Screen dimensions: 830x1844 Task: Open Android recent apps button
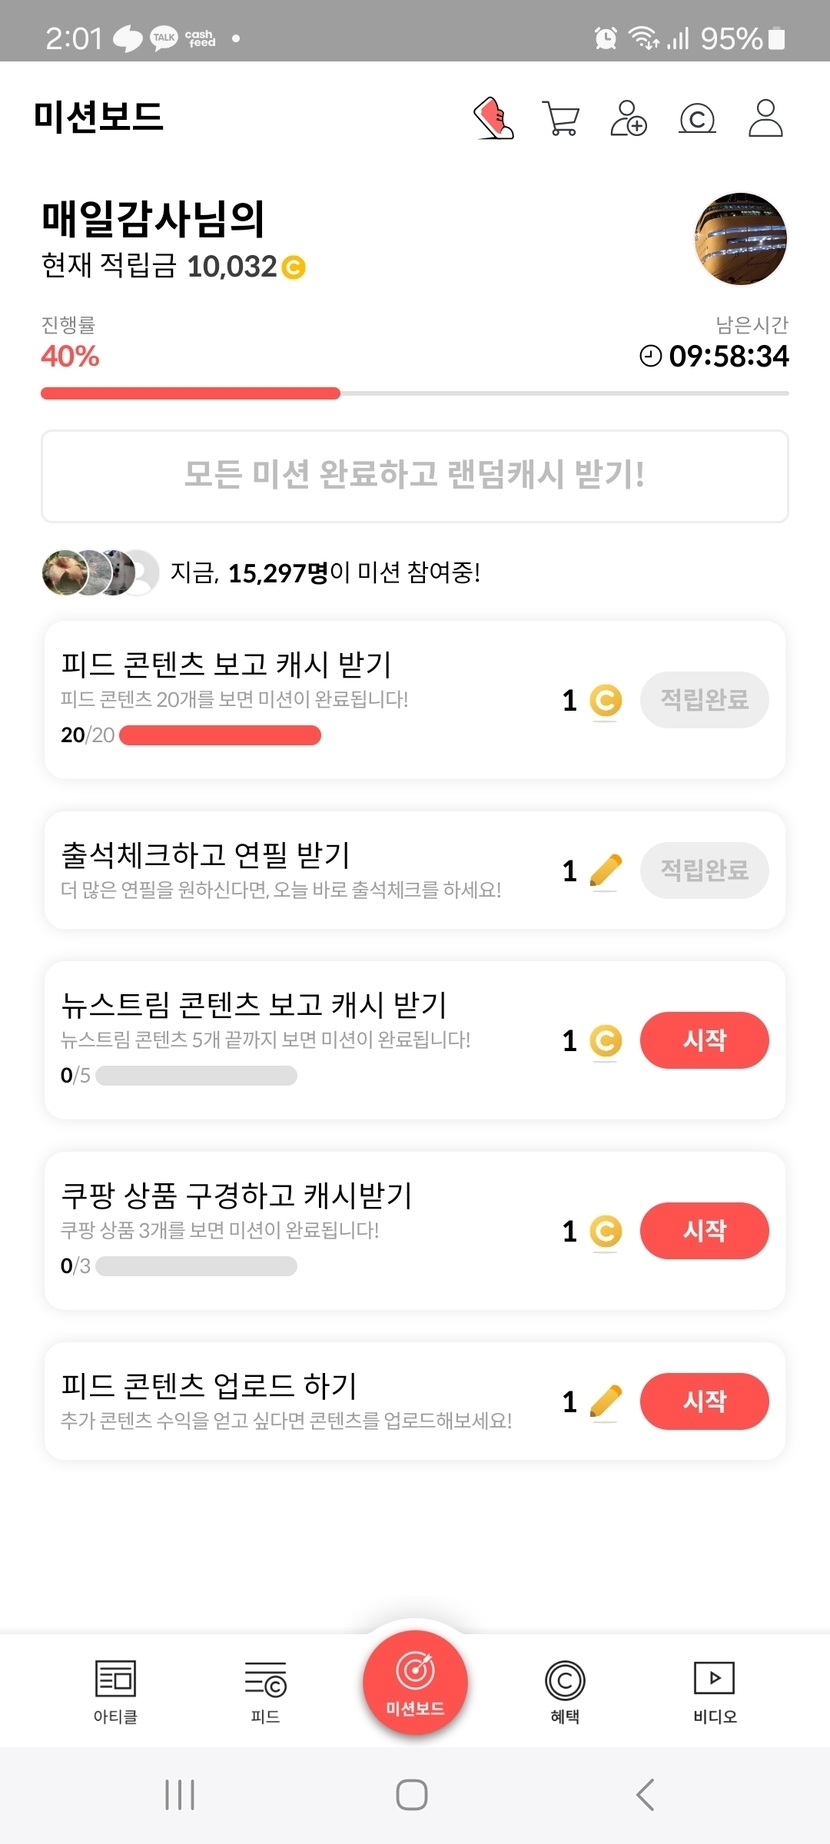(x=180, y=1794)
